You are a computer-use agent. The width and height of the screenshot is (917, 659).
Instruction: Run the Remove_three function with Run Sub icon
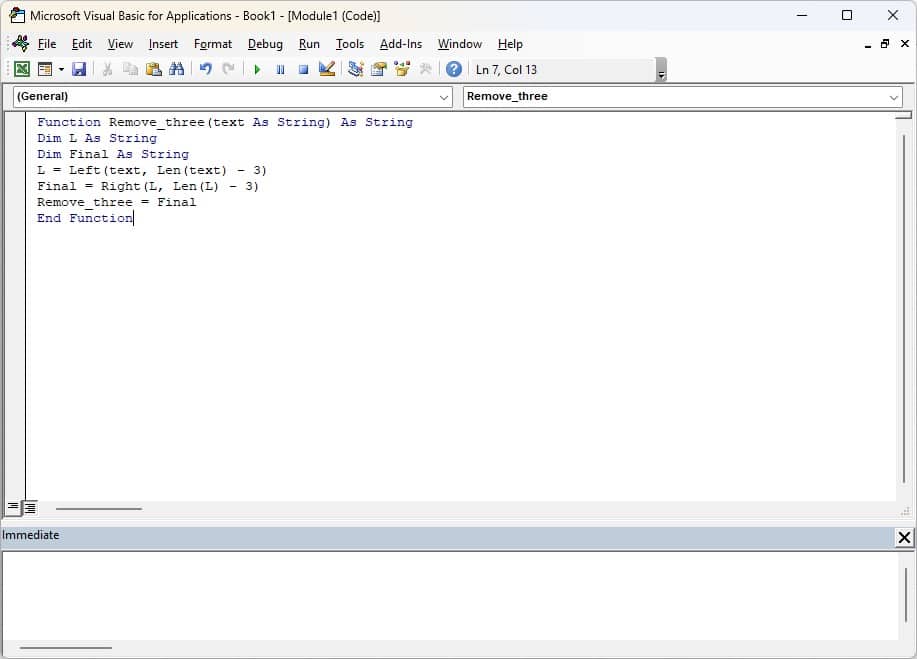pyautogui.click(x=256, y=68)
